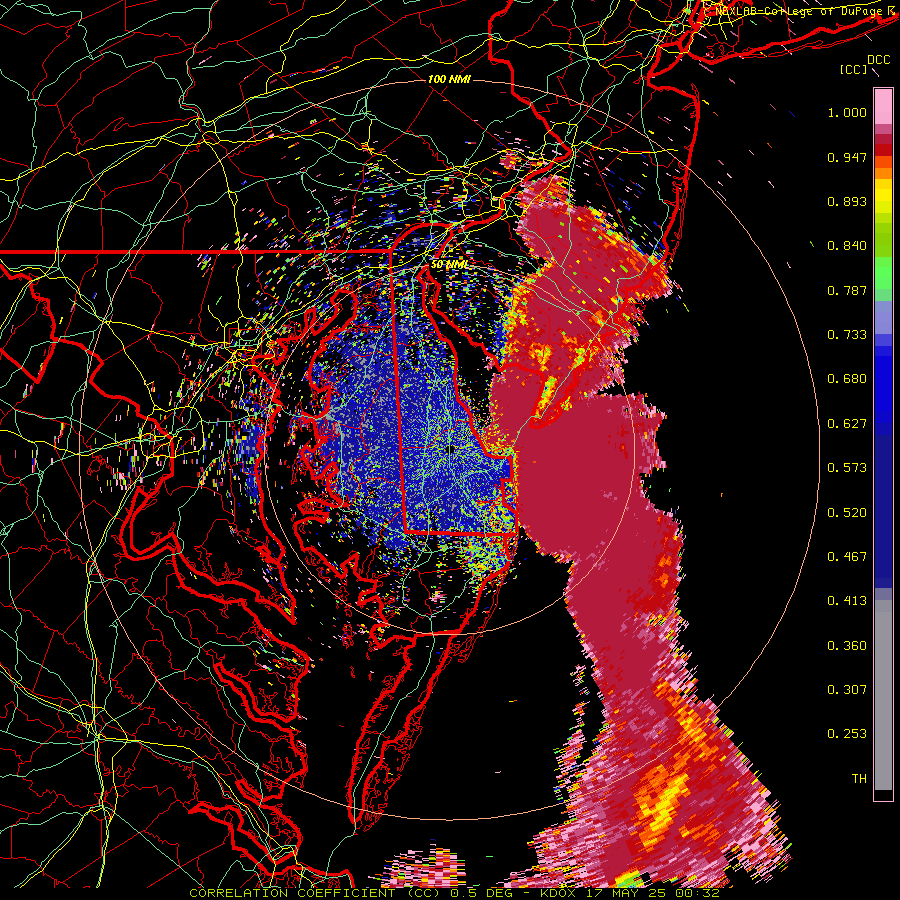Click the 0.787 legend value
This screenshot has width=900, height=900.
[847, 290]
